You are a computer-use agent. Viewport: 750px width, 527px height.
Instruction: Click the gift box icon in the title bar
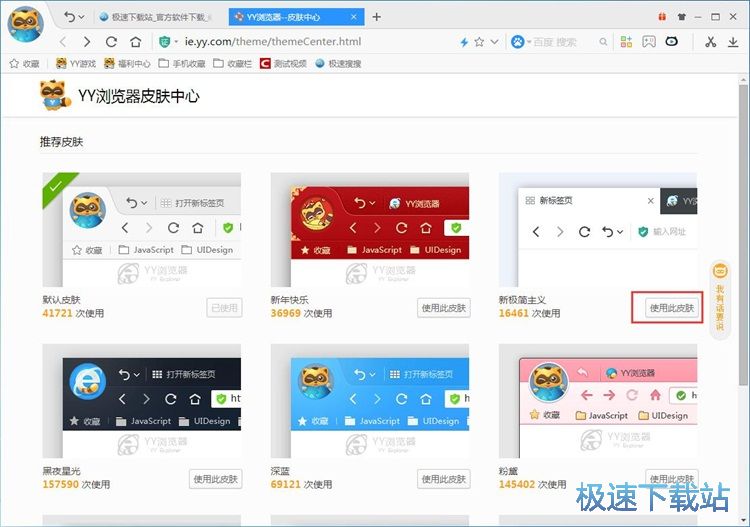pyautogui.click(x=662, y=17)
